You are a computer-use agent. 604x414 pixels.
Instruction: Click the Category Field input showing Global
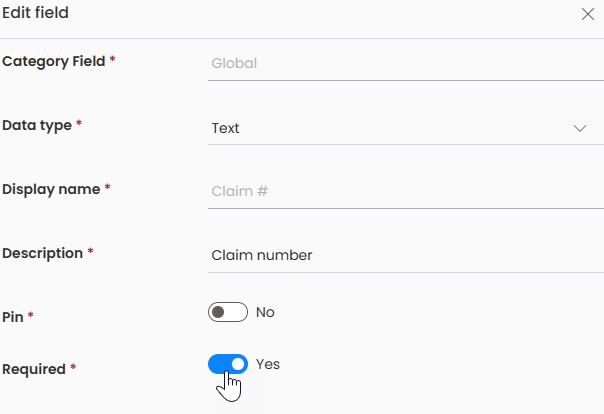(406, 64)
